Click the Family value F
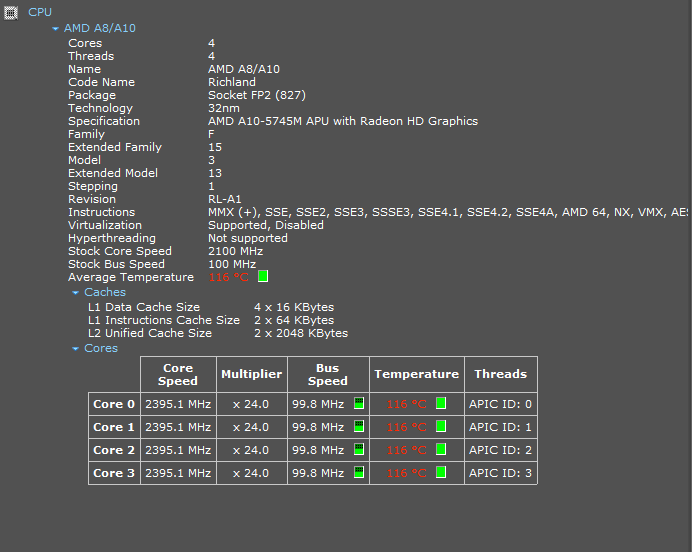The image size is (692, 552). pos(211,134)
